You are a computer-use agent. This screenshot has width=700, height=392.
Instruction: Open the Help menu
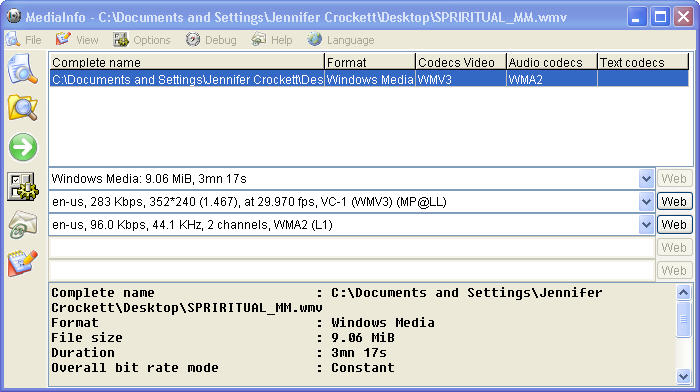pos(272,40)
